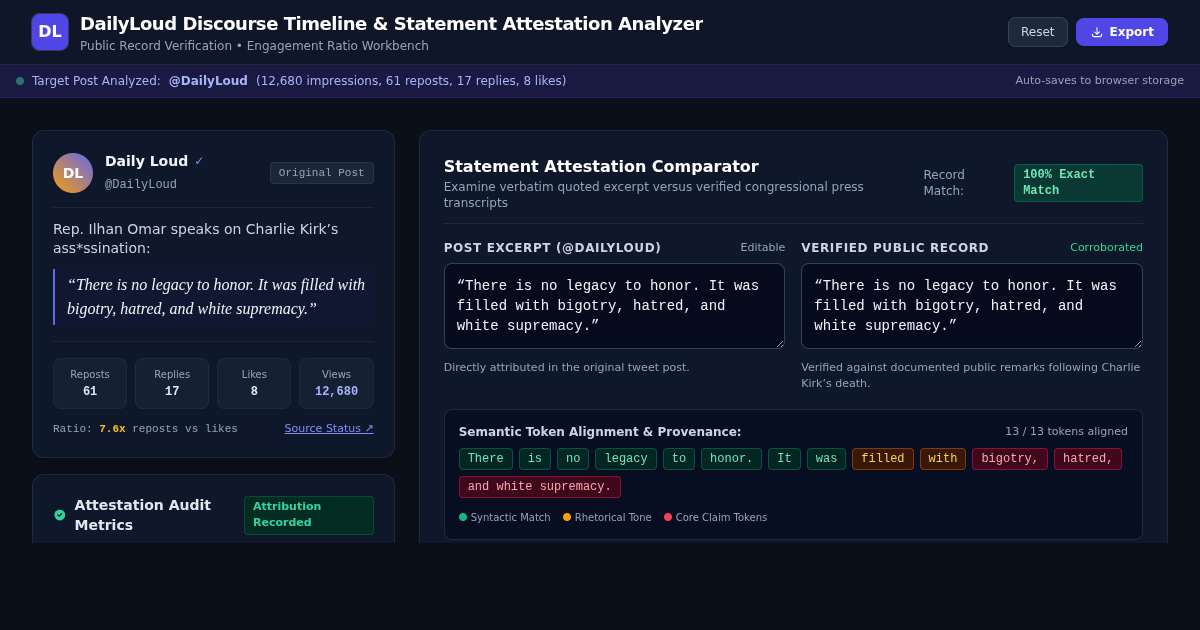Click the Syntactic Match legend entry

[505, 517]
